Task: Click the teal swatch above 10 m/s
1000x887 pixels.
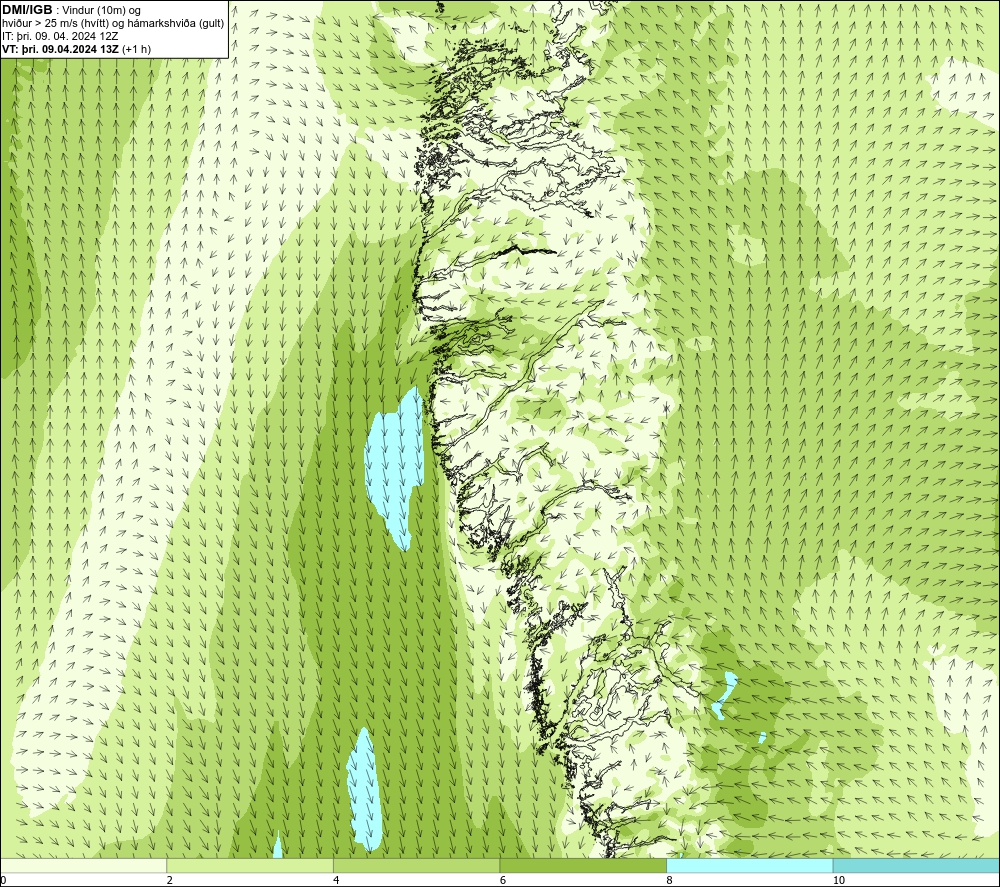Action: [x=916, y=865]
